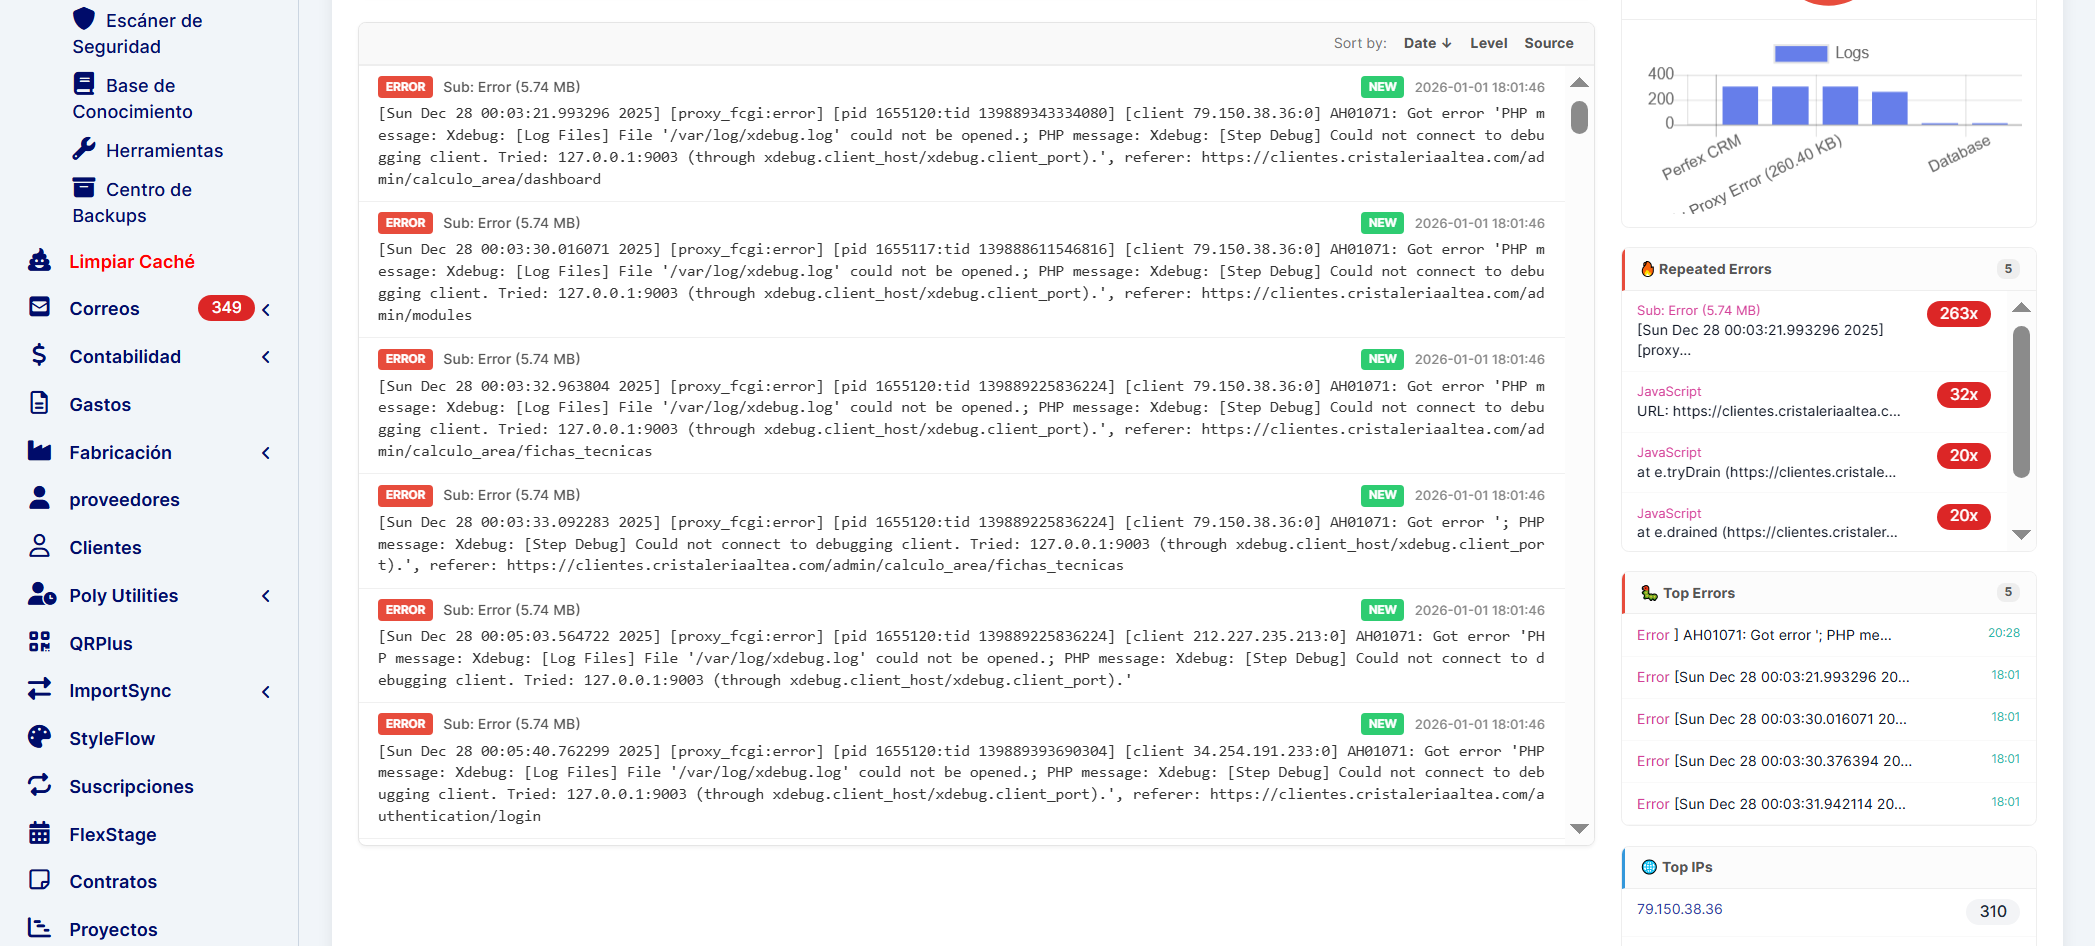
Task: Toggle the Logs legend swatch in chart
Action: pyautogui.click(x=1800, y=53)
